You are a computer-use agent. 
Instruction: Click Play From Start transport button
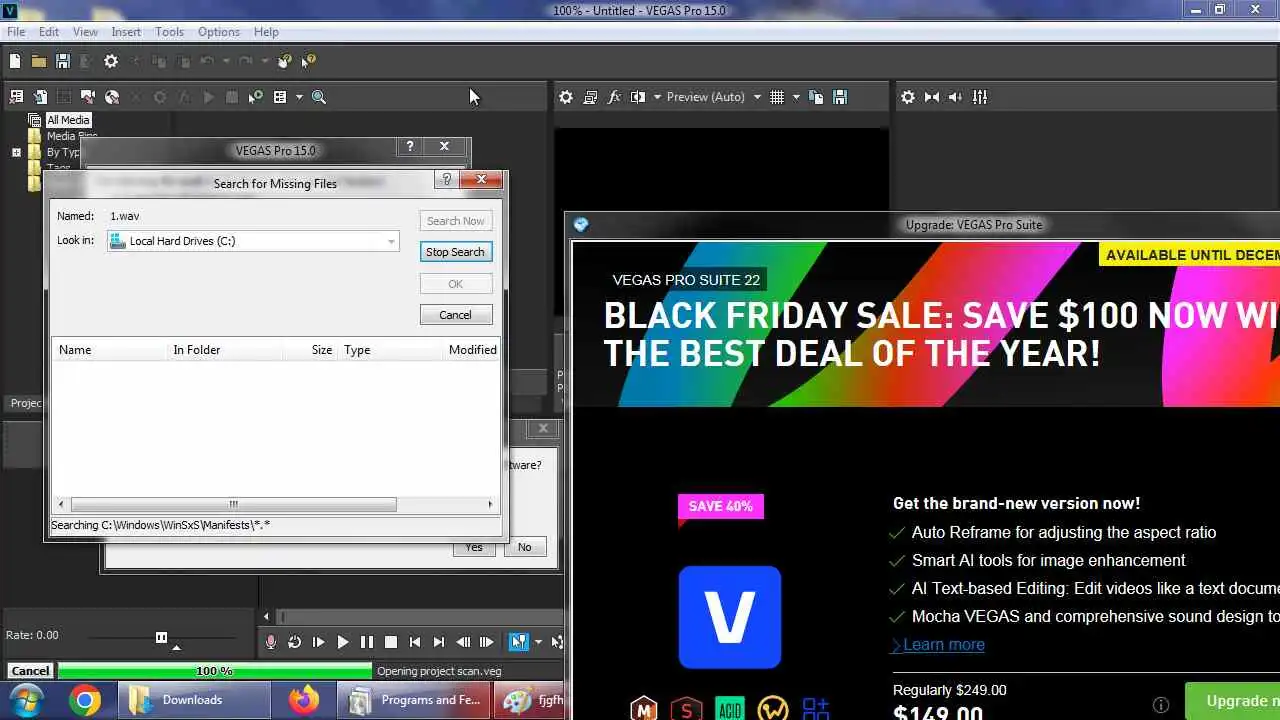[x=318, y=642]
